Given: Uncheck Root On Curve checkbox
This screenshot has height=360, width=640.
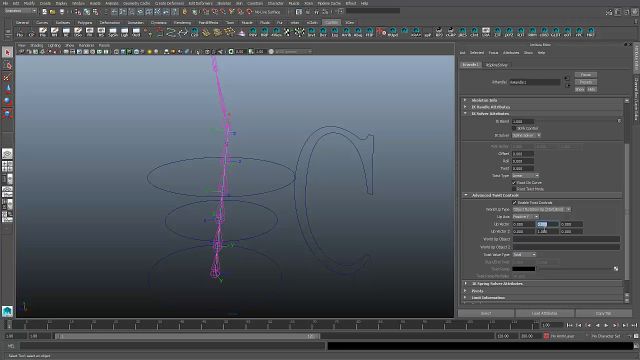Looking at the screenshot, I should click(515, 182).
